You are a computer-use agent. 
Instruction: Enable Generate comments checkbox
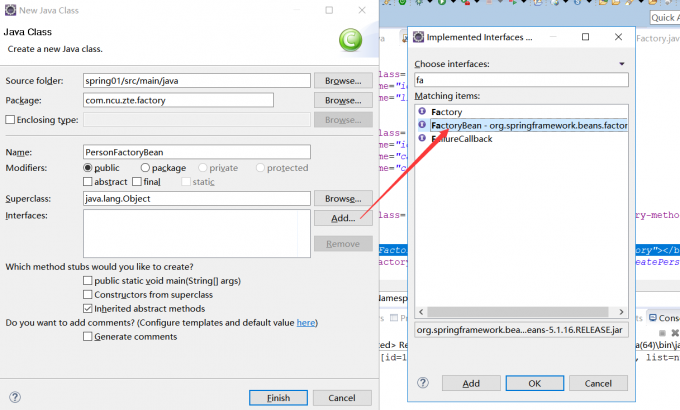tap(88, 337)
